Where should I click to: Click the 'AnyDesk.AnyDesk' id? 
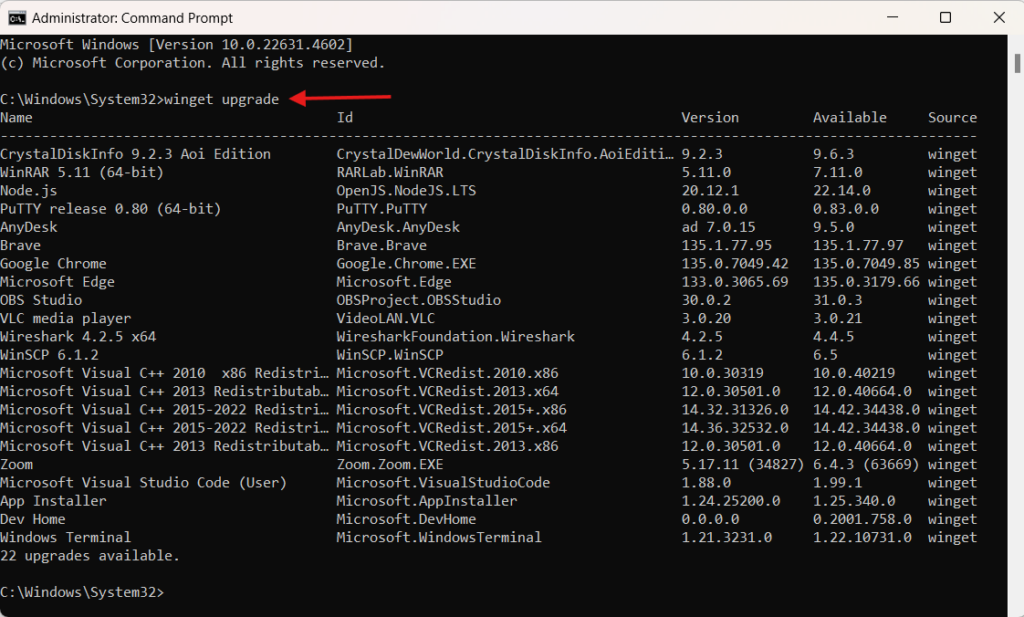[x=398, y=227]
